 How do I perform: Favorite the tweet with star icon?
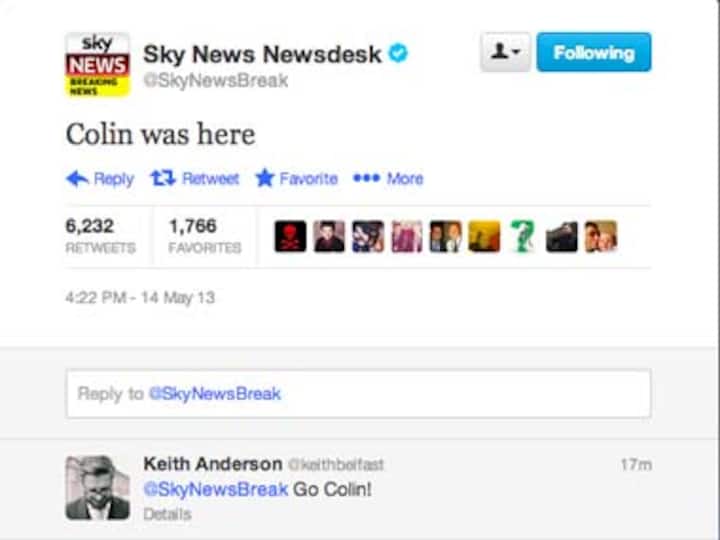click(297, 178)
